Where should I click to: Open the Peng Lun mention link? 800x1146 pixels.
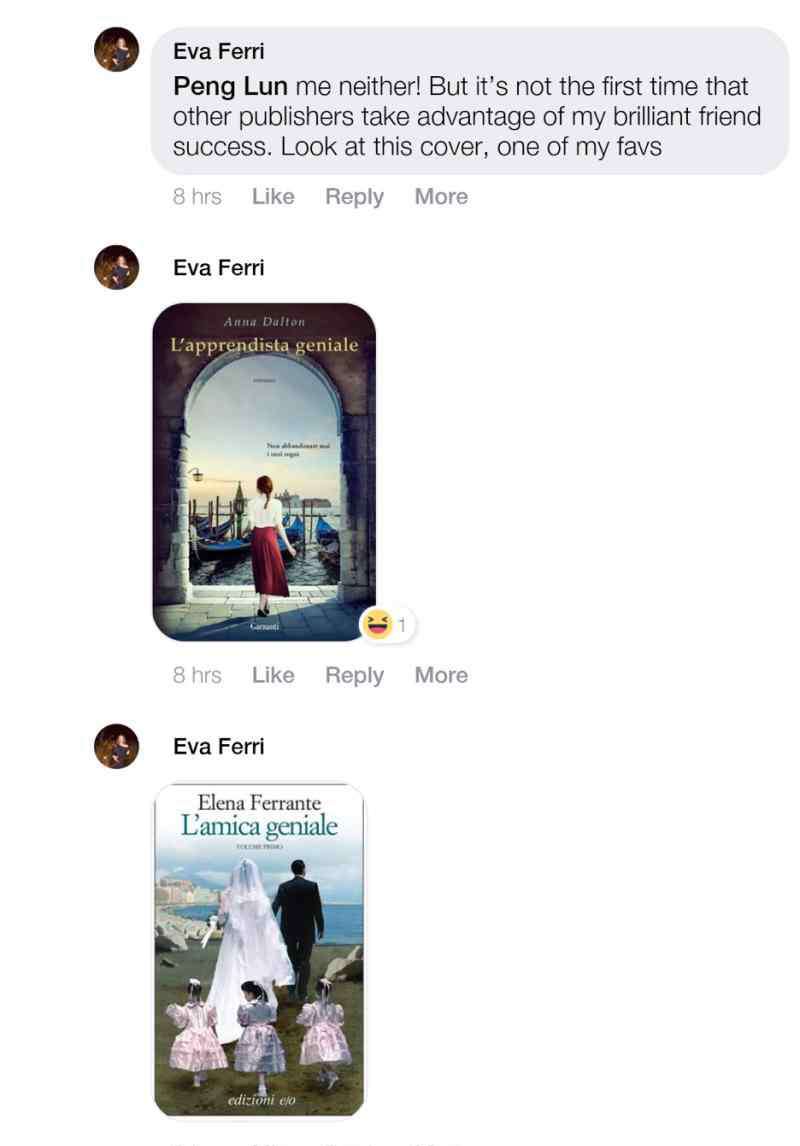coord(230,87)
